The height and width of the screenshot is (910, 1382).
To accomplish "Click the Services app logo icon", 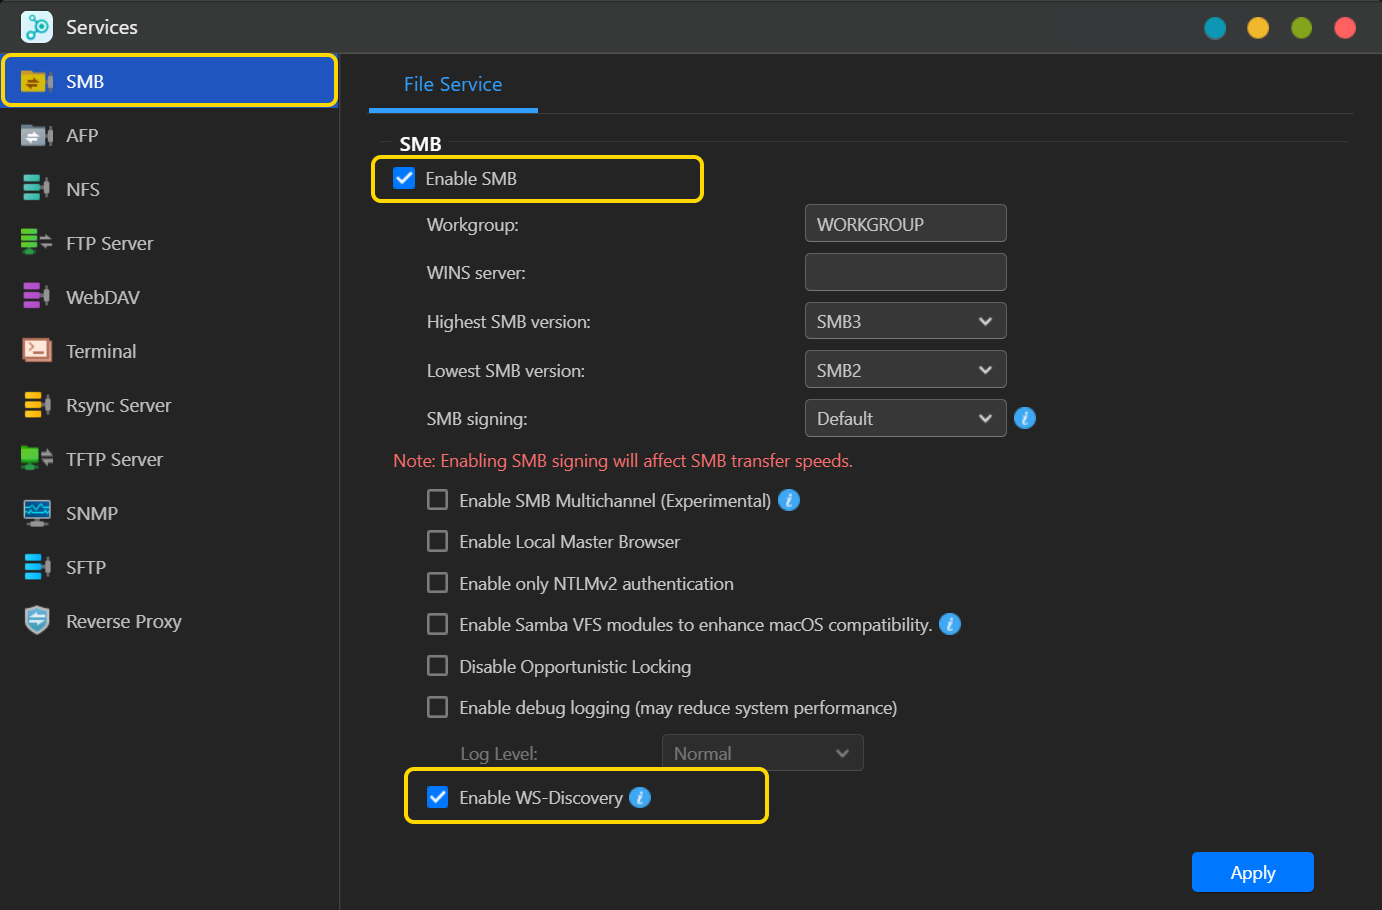I will point(37,27).
